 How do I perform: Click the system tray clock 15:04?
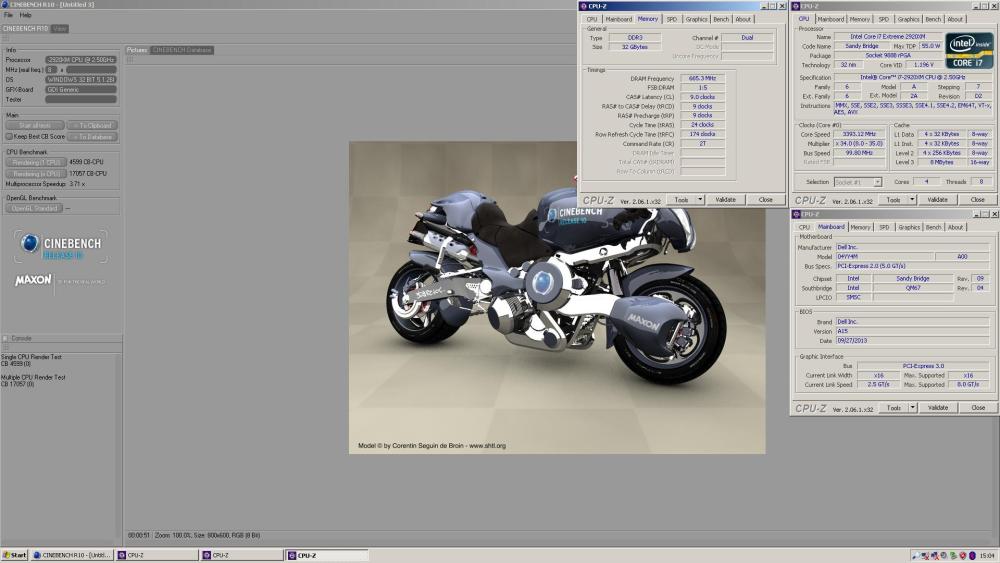986,555
